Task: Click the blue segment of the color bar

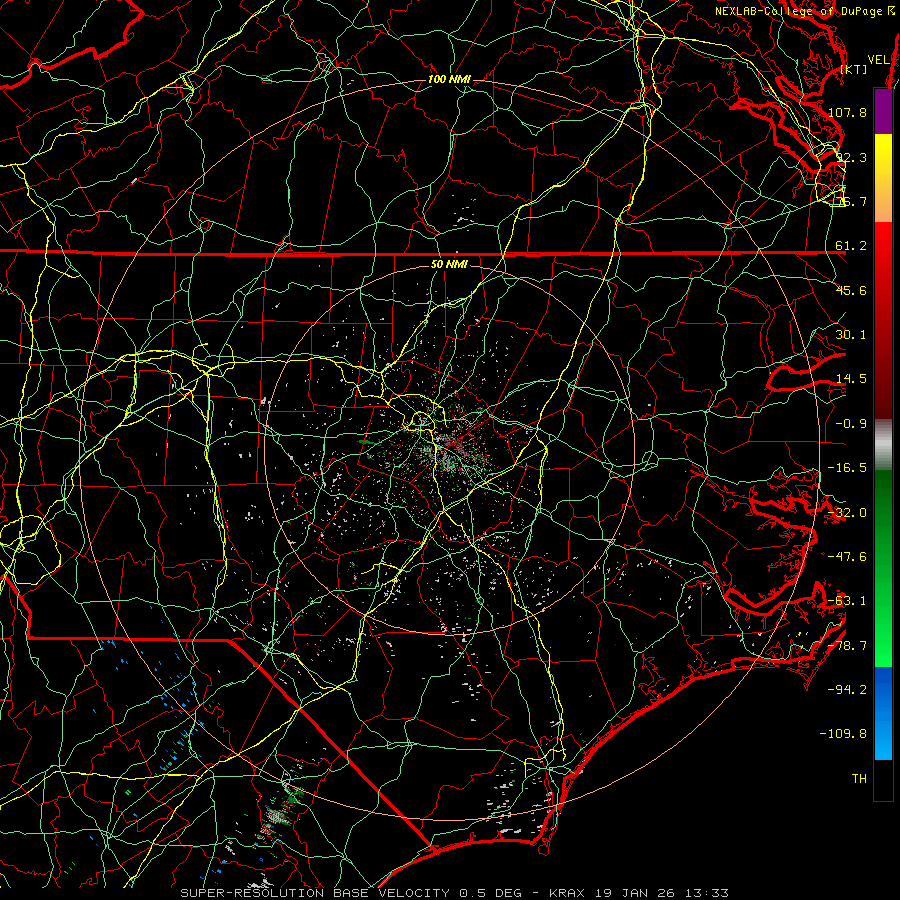Action: coord(883,713)
